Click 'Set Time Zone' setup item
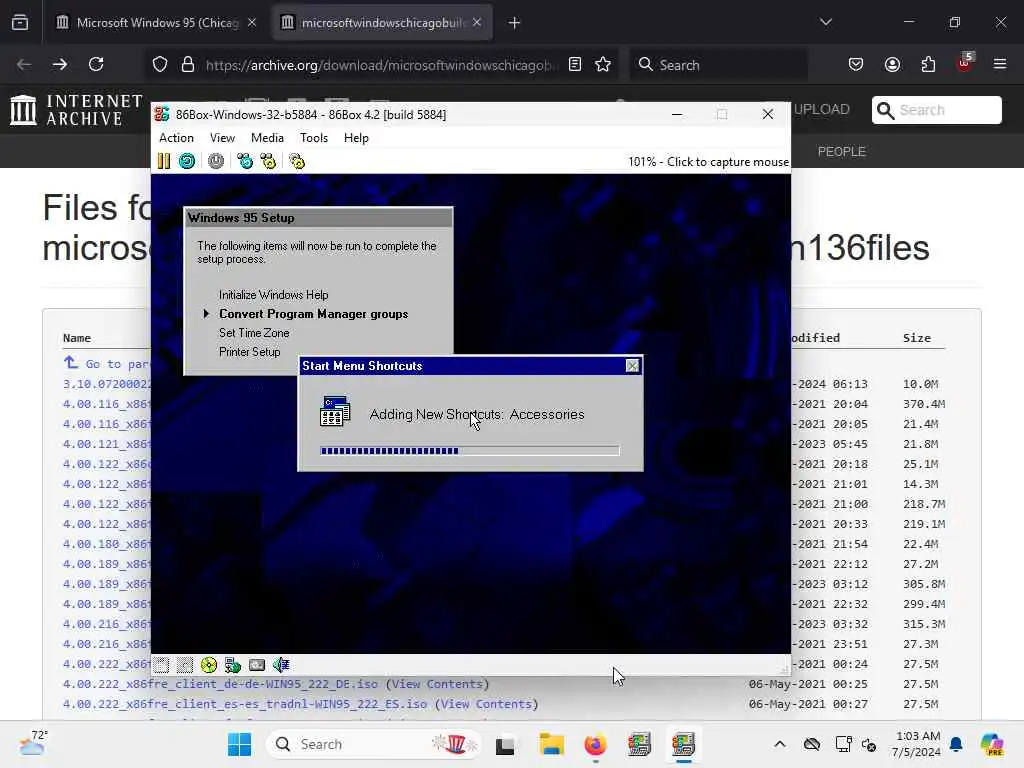 coord(254,333)
